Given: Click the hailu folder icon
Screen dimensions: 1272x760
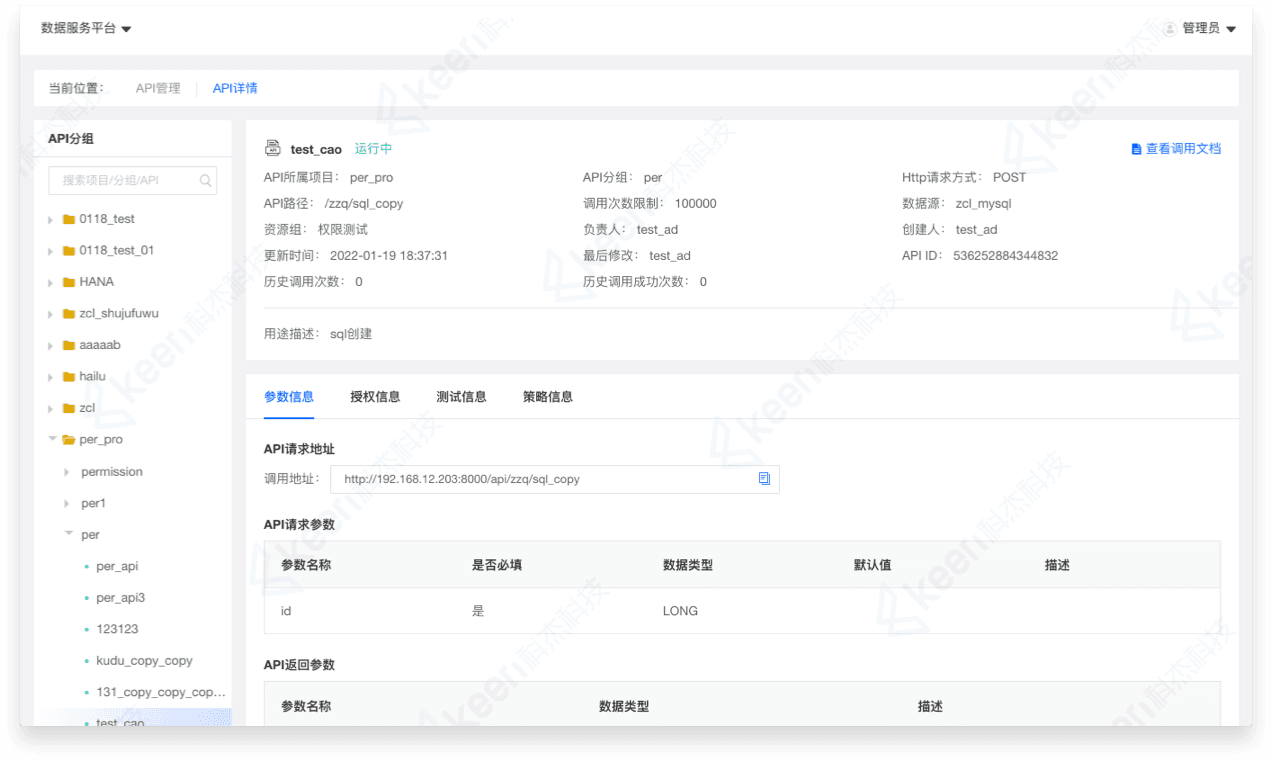Looking at the screenshot, I should [69, 377].
